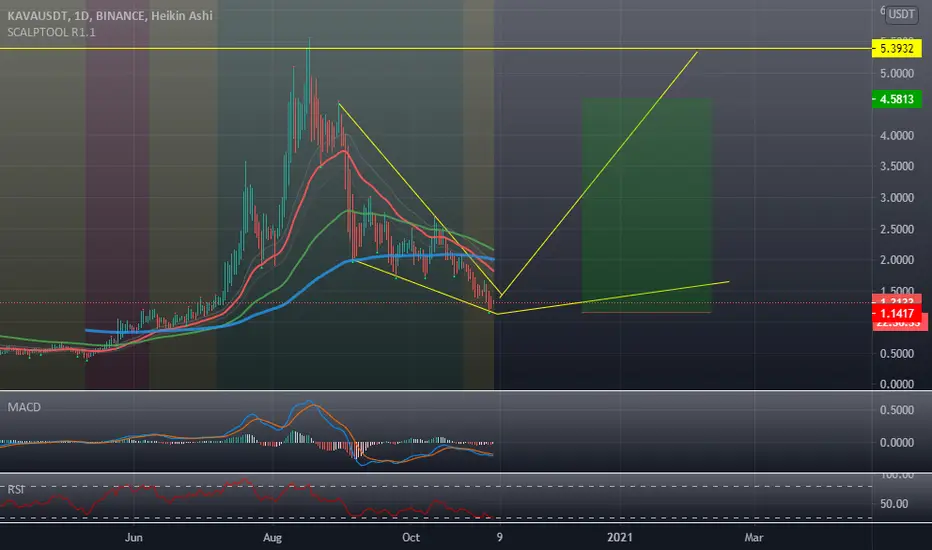Click the Aug date label
This screenshot has width=932, height=550.
point(272,538)
